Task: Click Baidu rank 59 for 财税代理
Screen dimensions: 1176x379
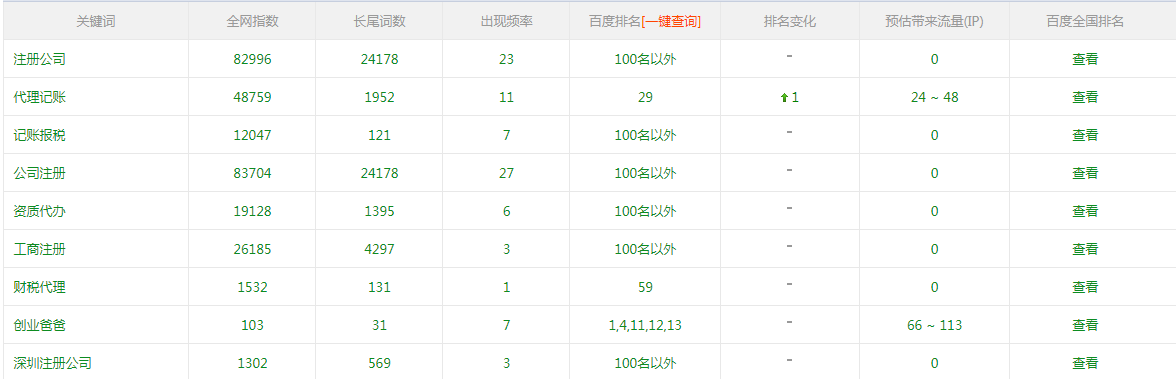Action: (645, 287)
